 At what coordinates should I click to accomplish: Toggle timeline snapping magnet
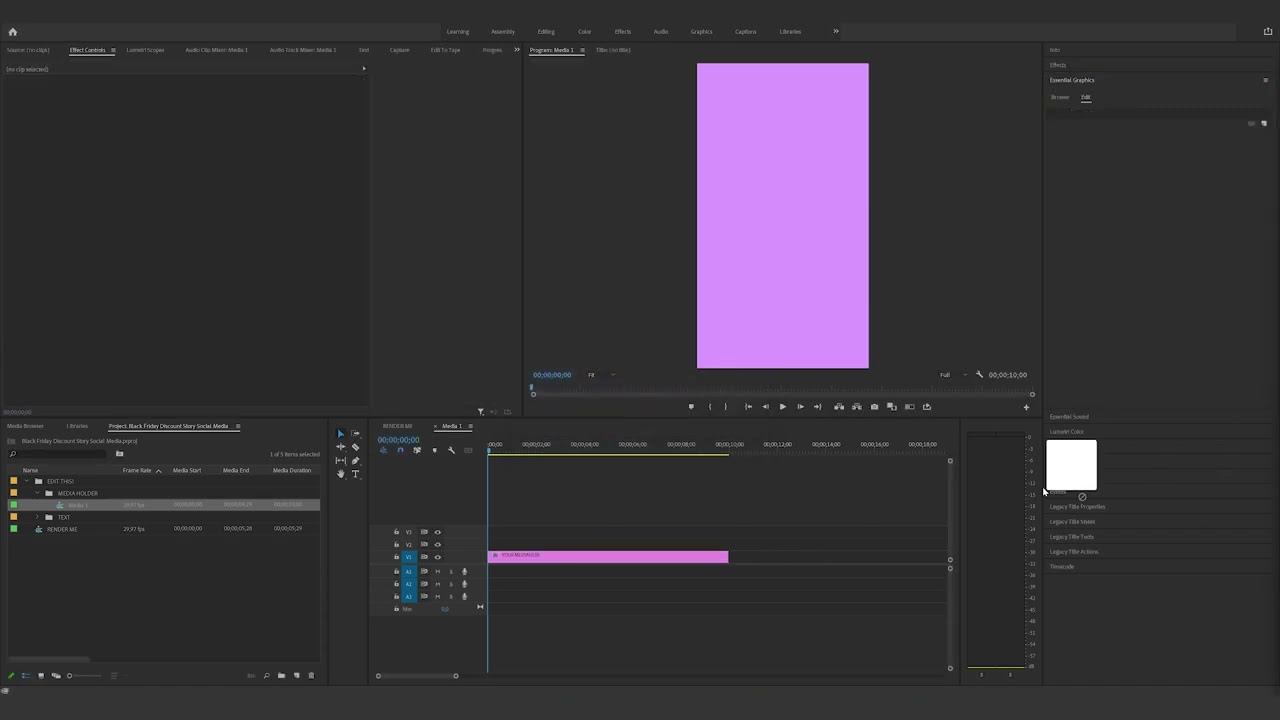[400, 450]
